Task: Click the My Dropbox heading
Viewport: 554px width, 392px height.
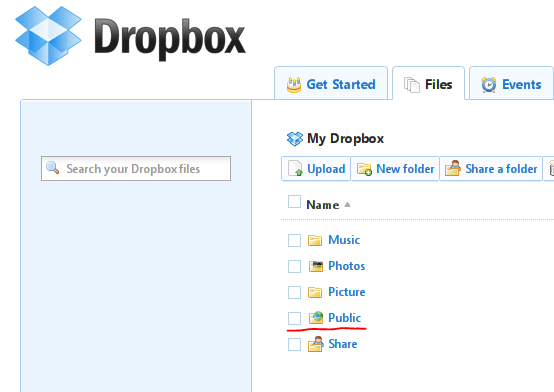Action: pyautogui.click(x=345, y=139)
